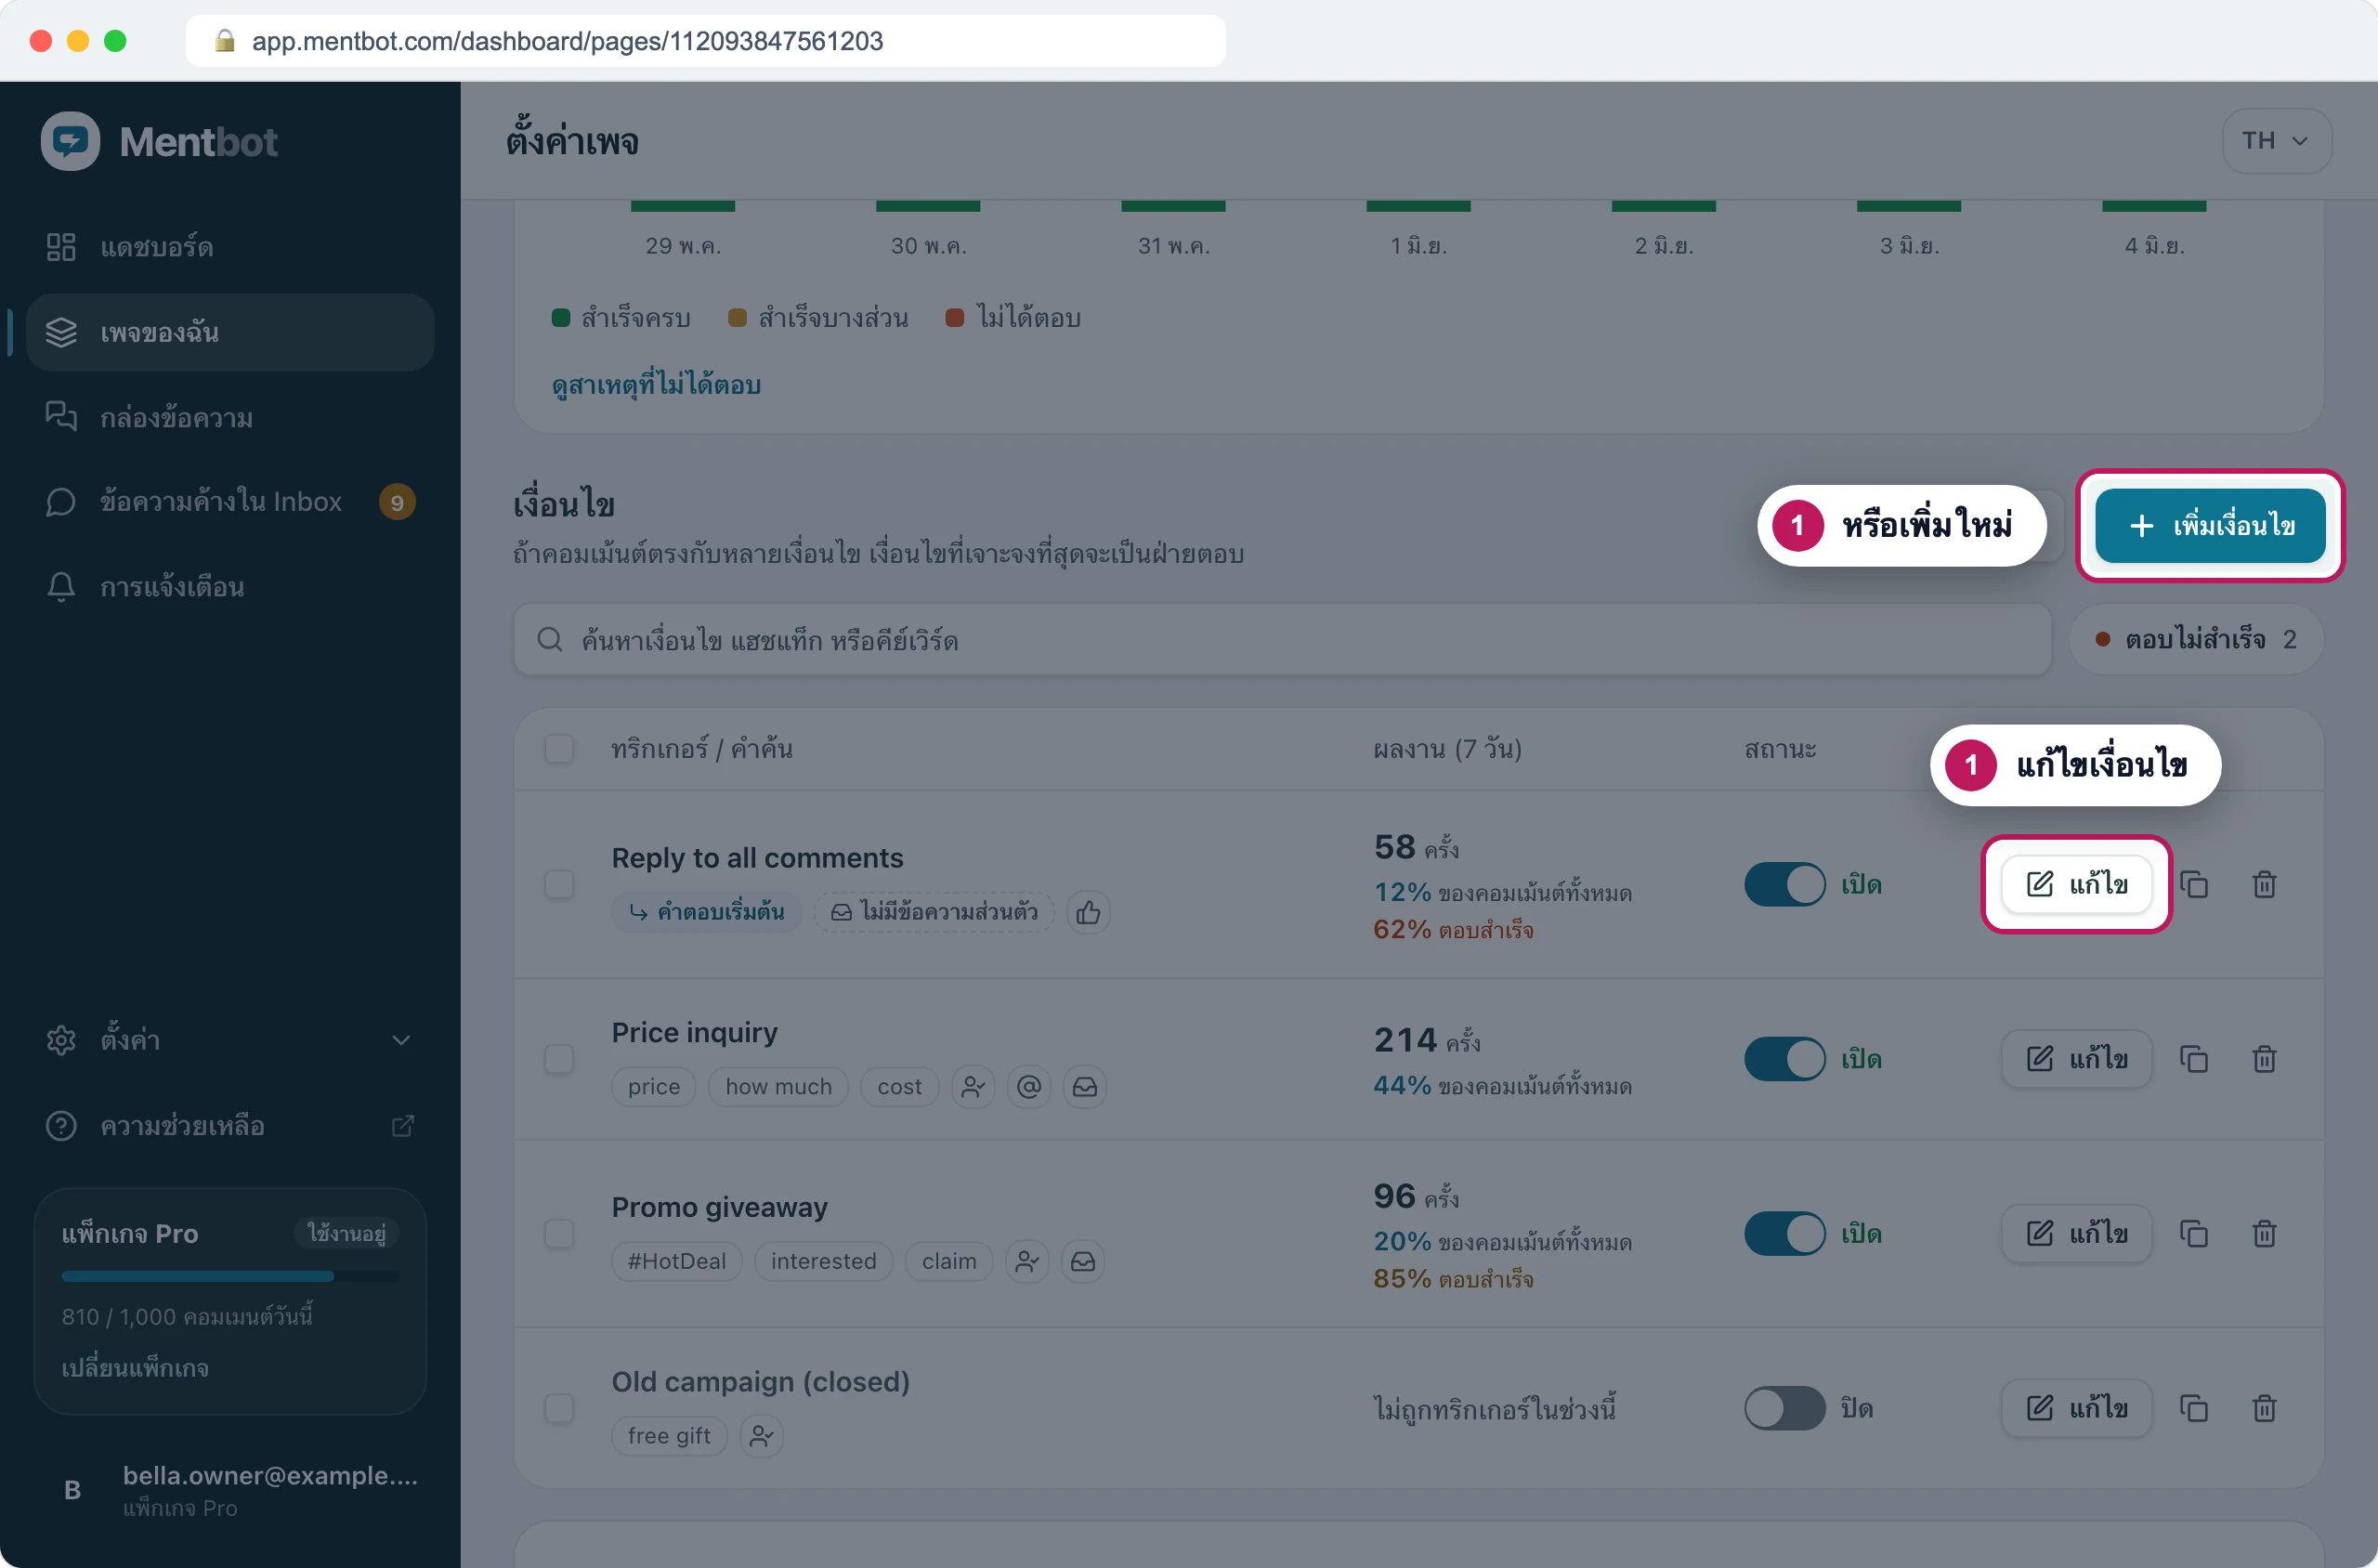Open the ความช่วยเหลือ external link
2378x1568 pixels.
tap(230, 1126)
